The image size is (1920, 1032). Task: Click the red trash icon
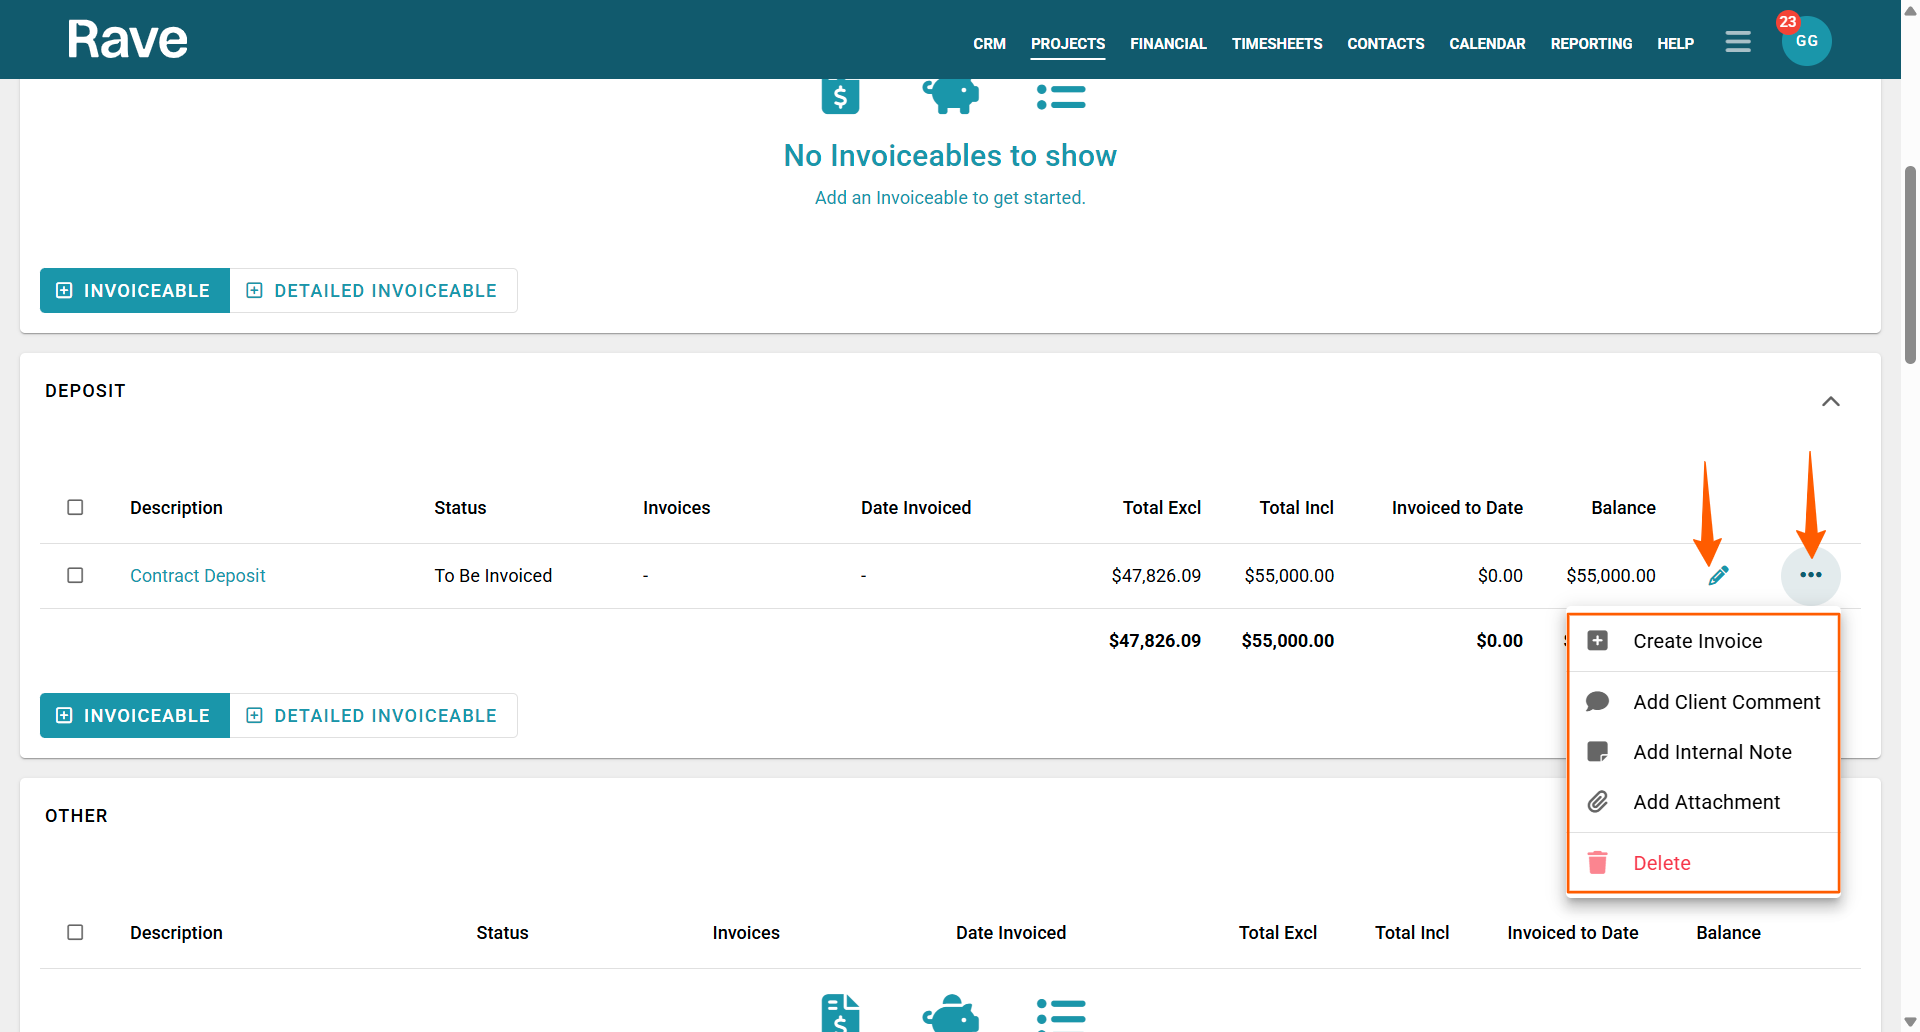click(x=1598, y=863)
